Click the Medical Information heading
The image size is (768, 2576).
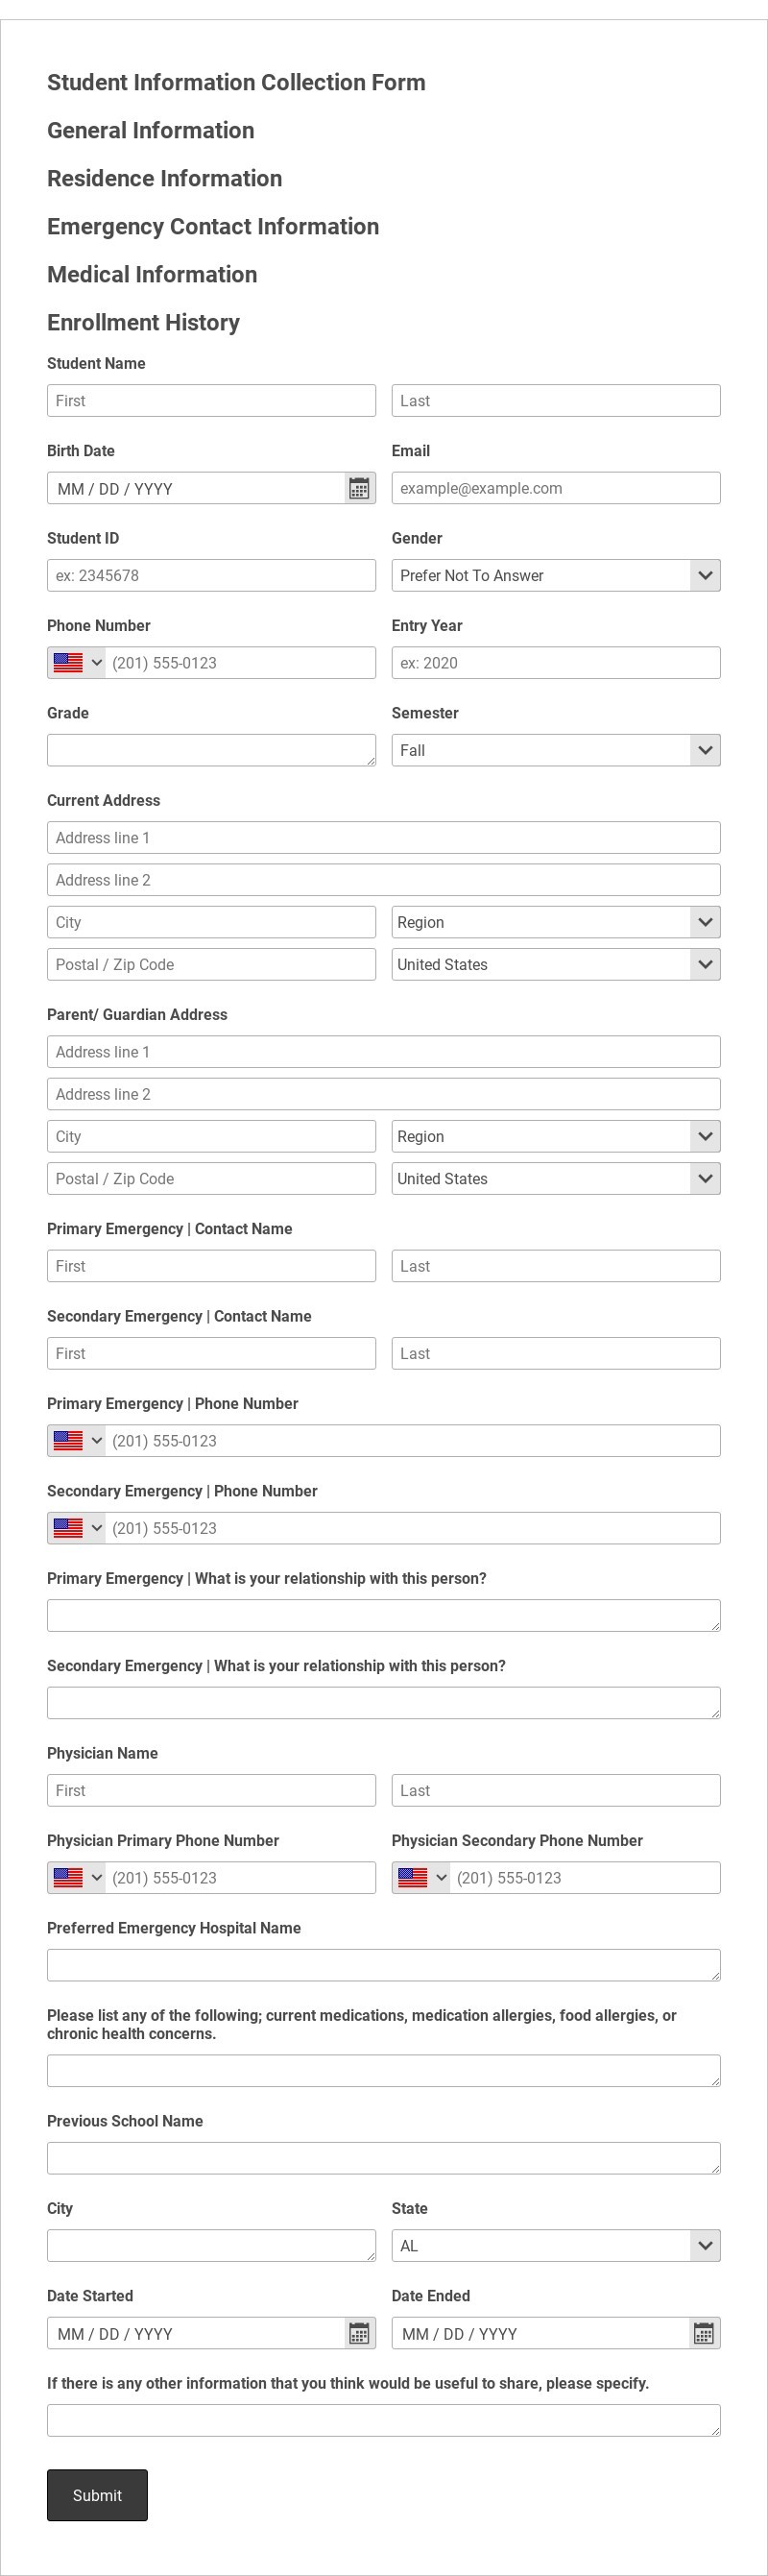point(152,274)
